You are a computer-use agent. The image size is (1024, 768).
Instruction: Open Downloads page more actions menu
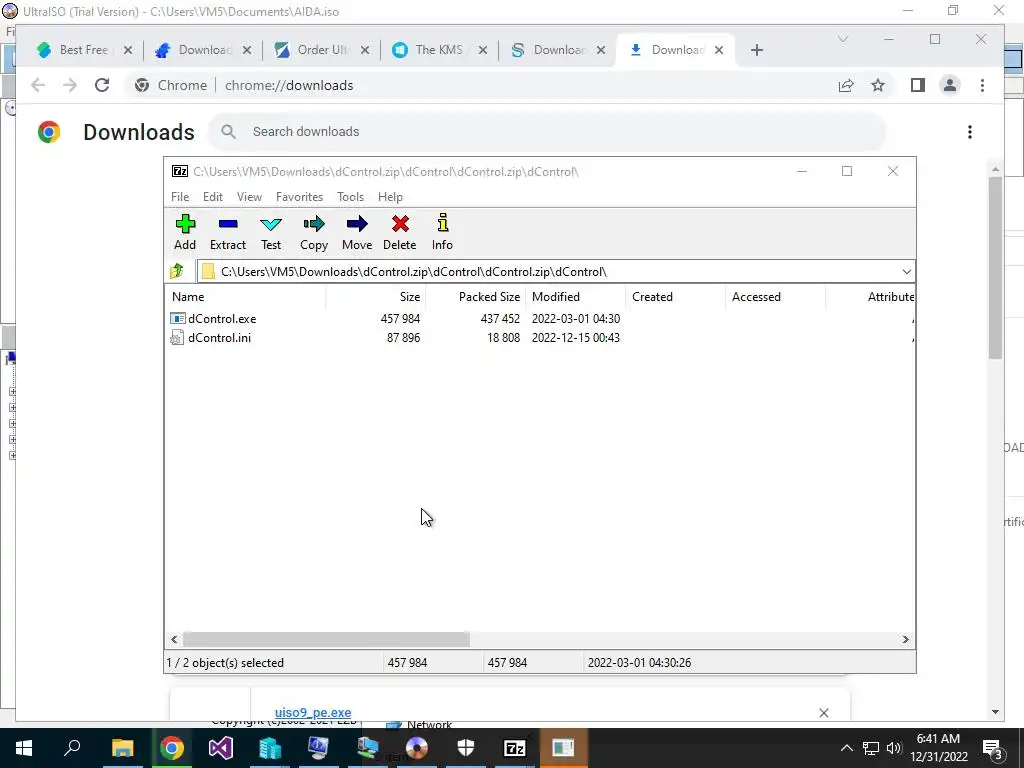coord(970,132)
